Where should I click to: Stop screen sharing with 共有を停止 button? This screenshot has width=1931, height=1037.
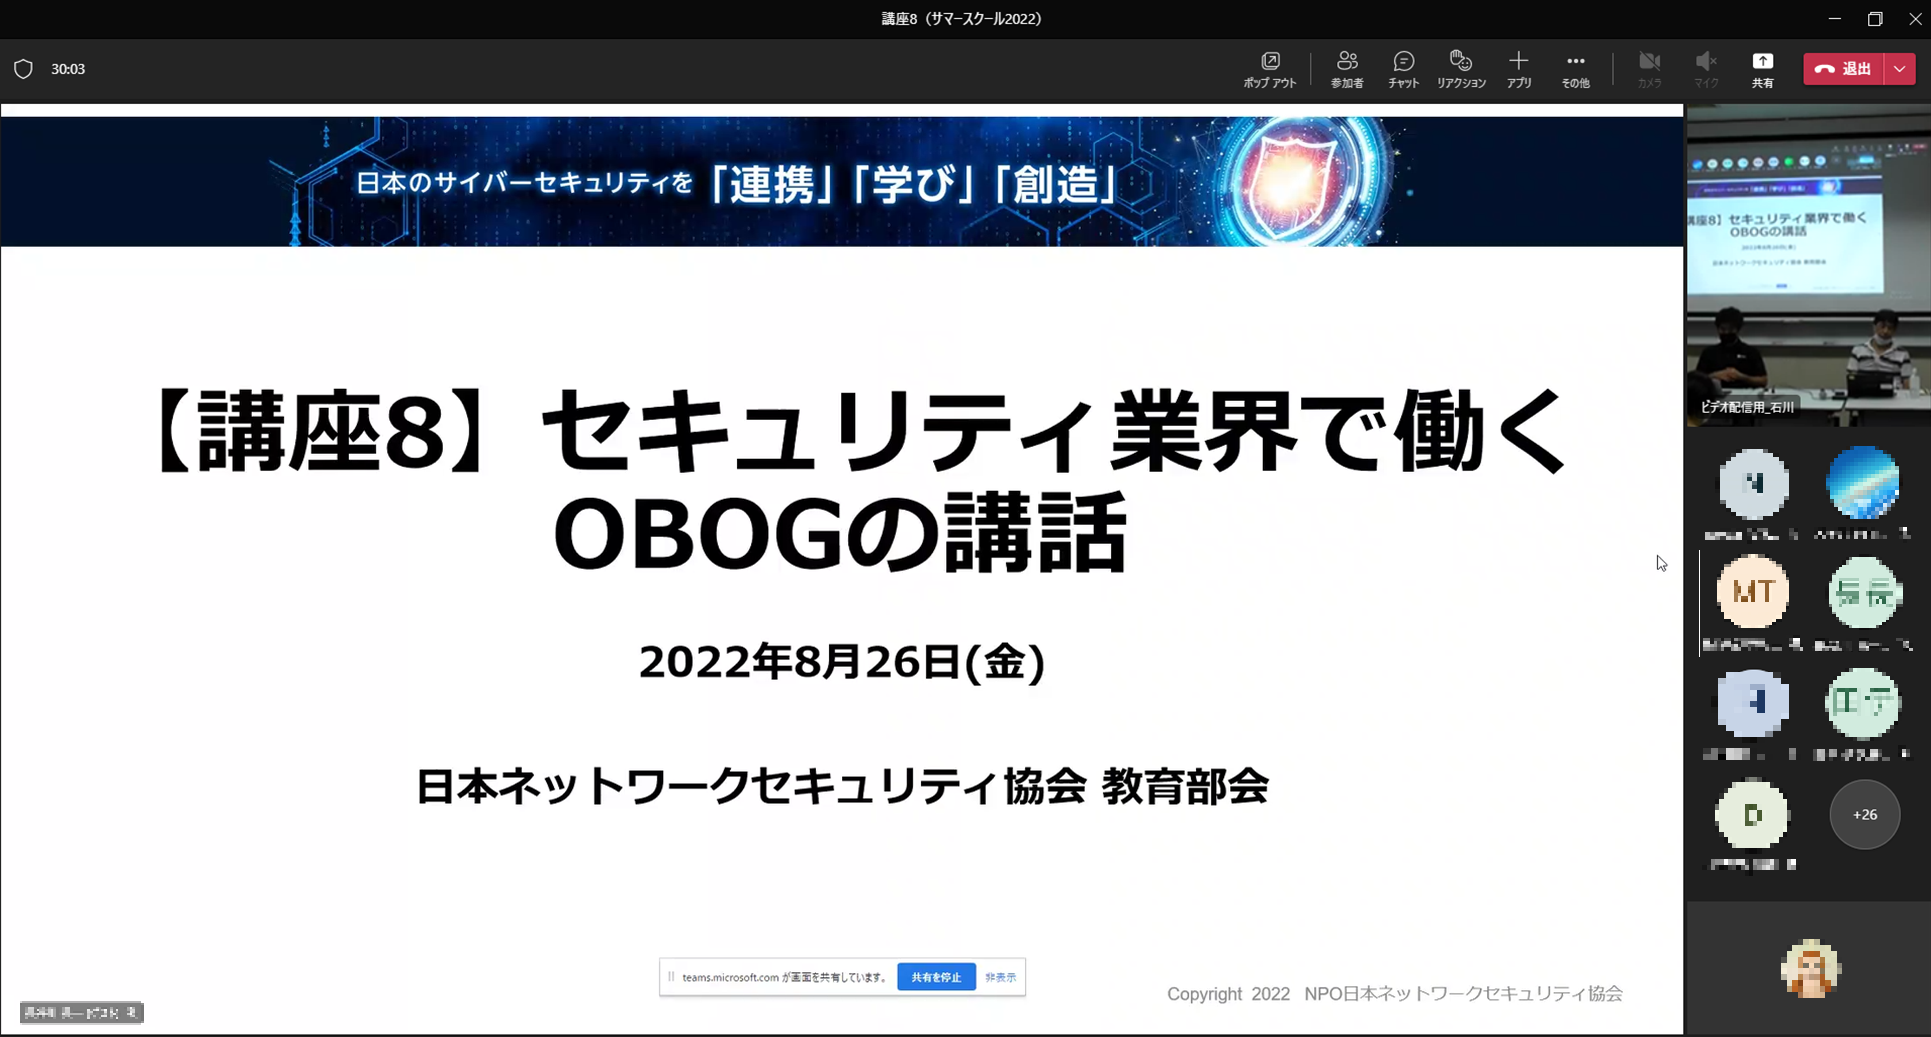(x=936, y=977)
